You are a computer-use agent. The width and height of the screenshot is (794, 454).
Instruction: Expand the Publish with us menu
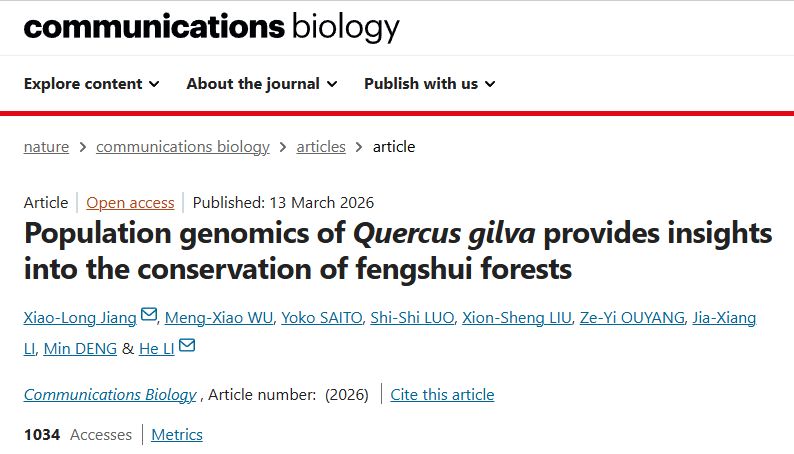[x=429, y=83]
